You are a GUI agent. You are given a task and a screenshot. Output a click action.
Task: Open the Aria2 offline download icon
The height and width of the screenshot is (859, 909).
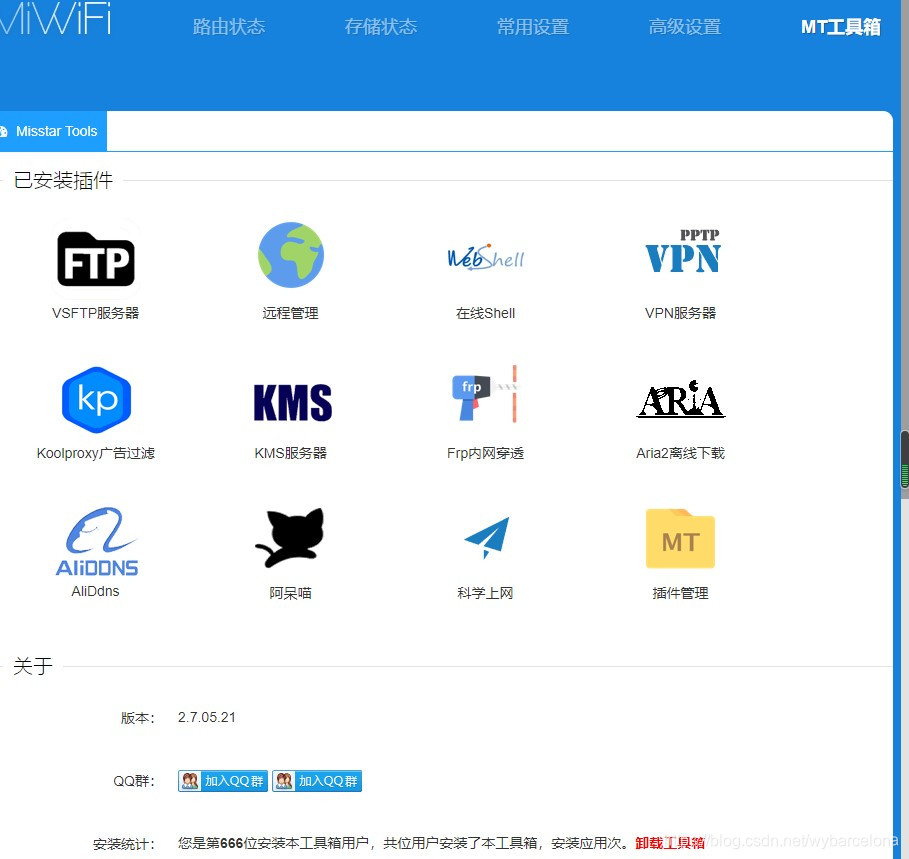(x=681, y=399)
